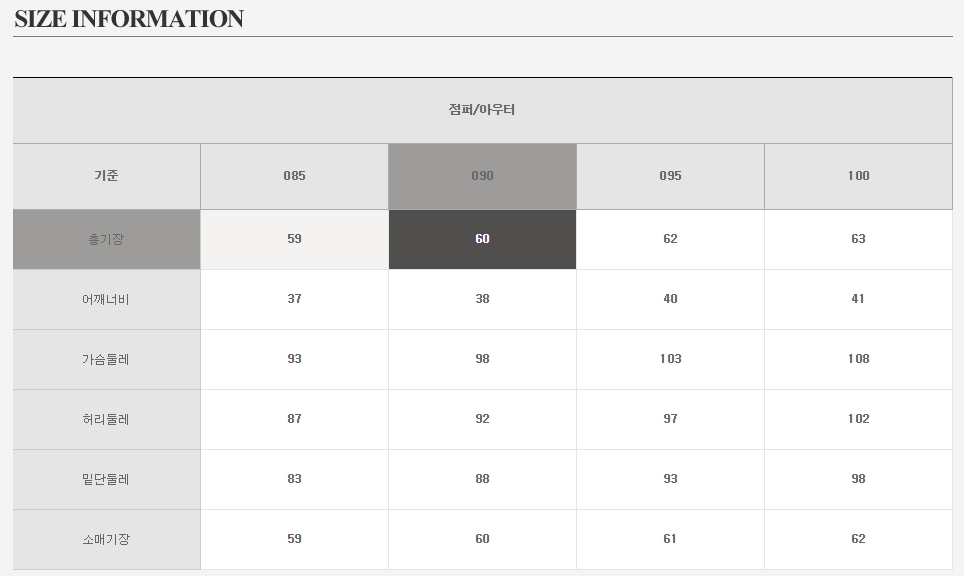Pick the 100 size column header
Image resolution: width=964 pixels, height=576 pixels.
point(858,176)
